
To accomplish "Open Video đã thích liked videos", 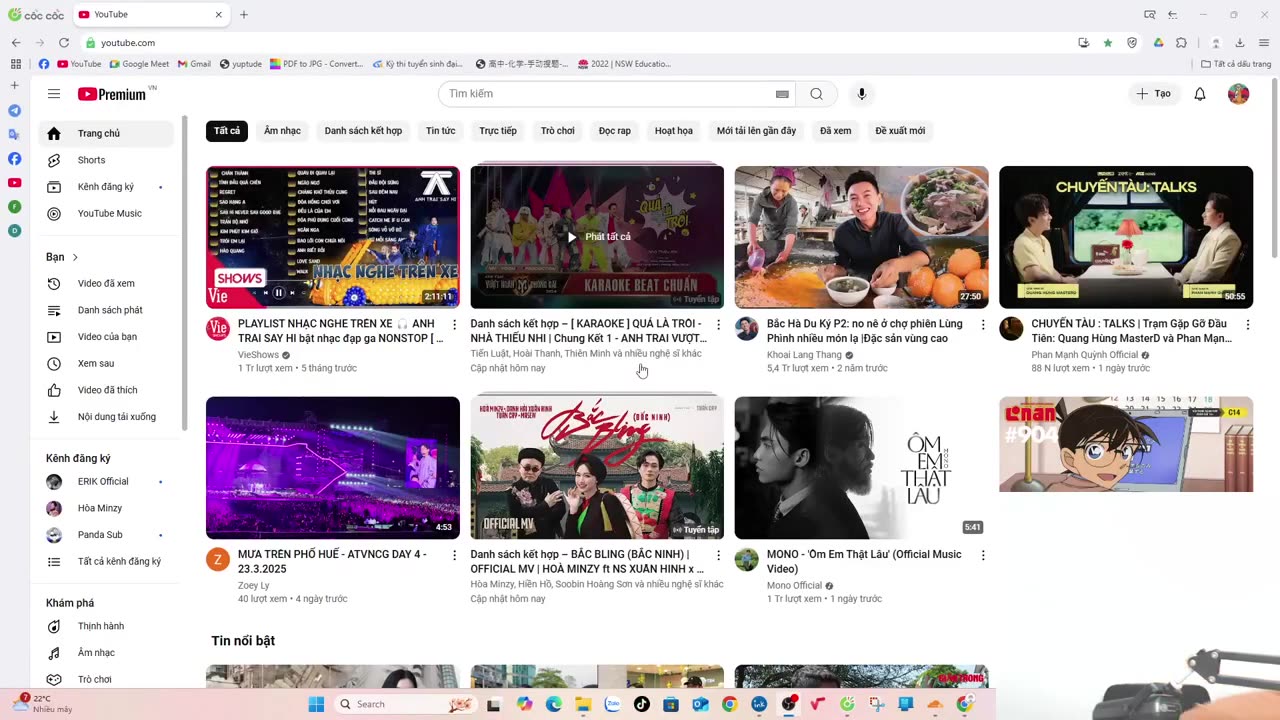I will [108, 390].
